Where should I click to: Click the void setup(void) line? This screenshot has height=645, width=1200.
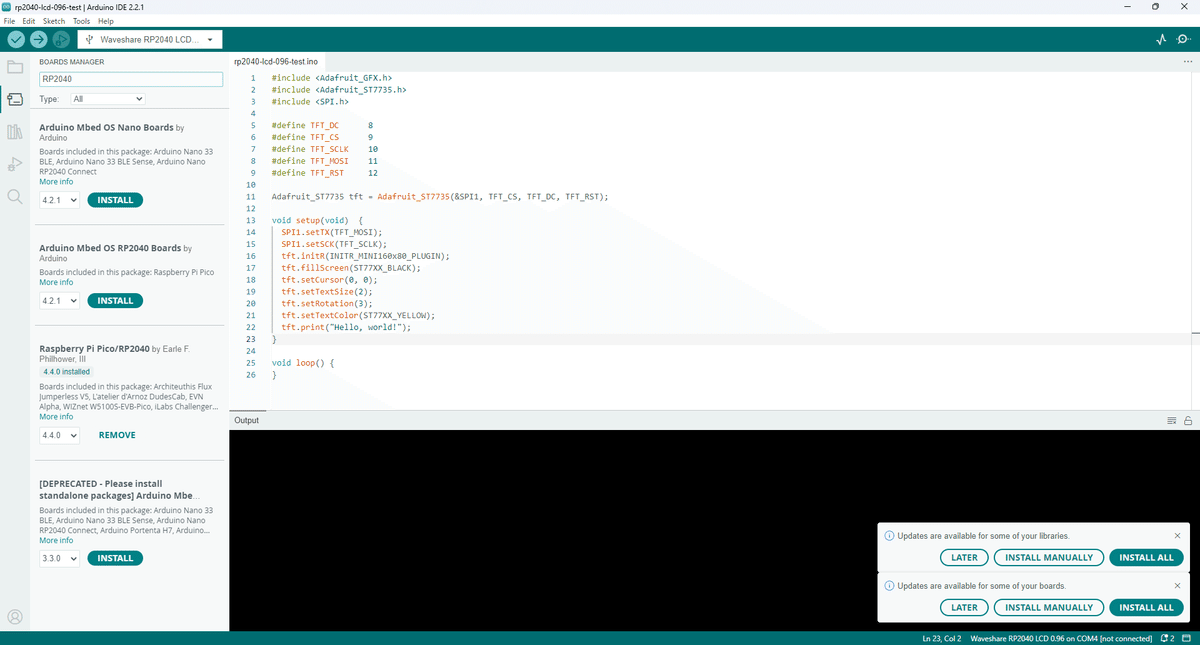tap(318, 220)
